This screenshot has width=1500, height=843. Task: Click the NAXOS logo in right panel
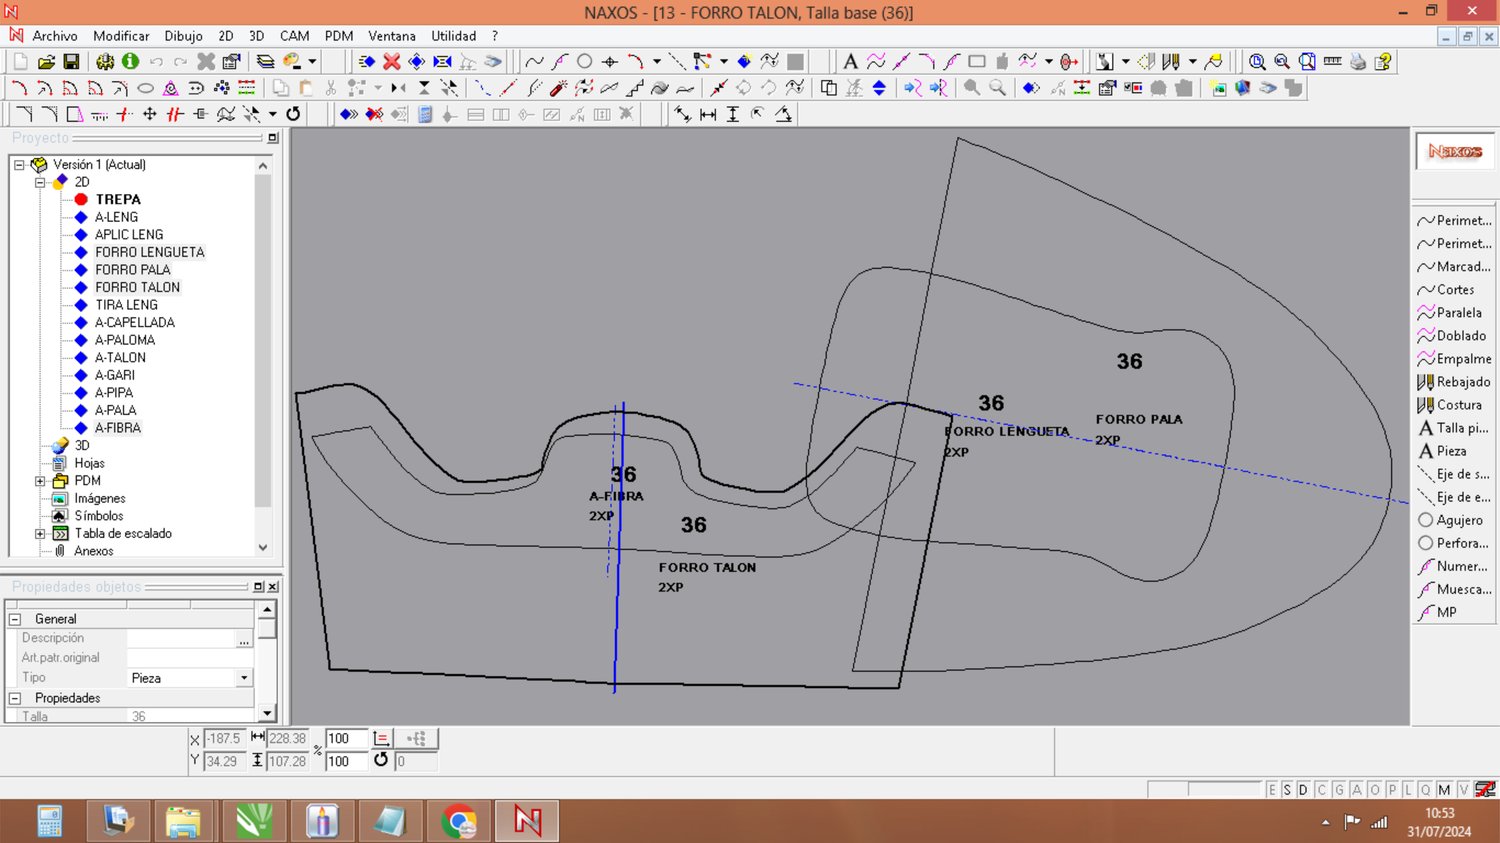click(x=1455, y=152)
